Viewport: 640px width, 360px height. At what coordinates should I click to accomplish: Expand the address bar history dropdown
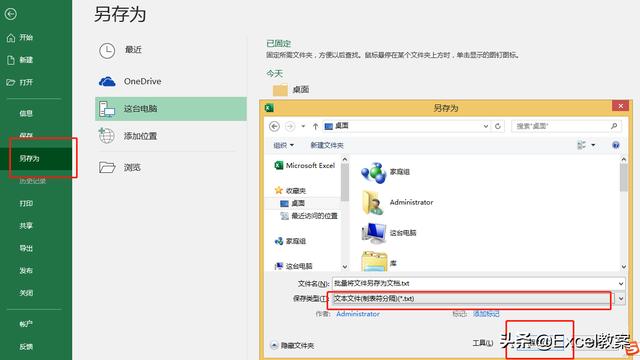[486, 126]
